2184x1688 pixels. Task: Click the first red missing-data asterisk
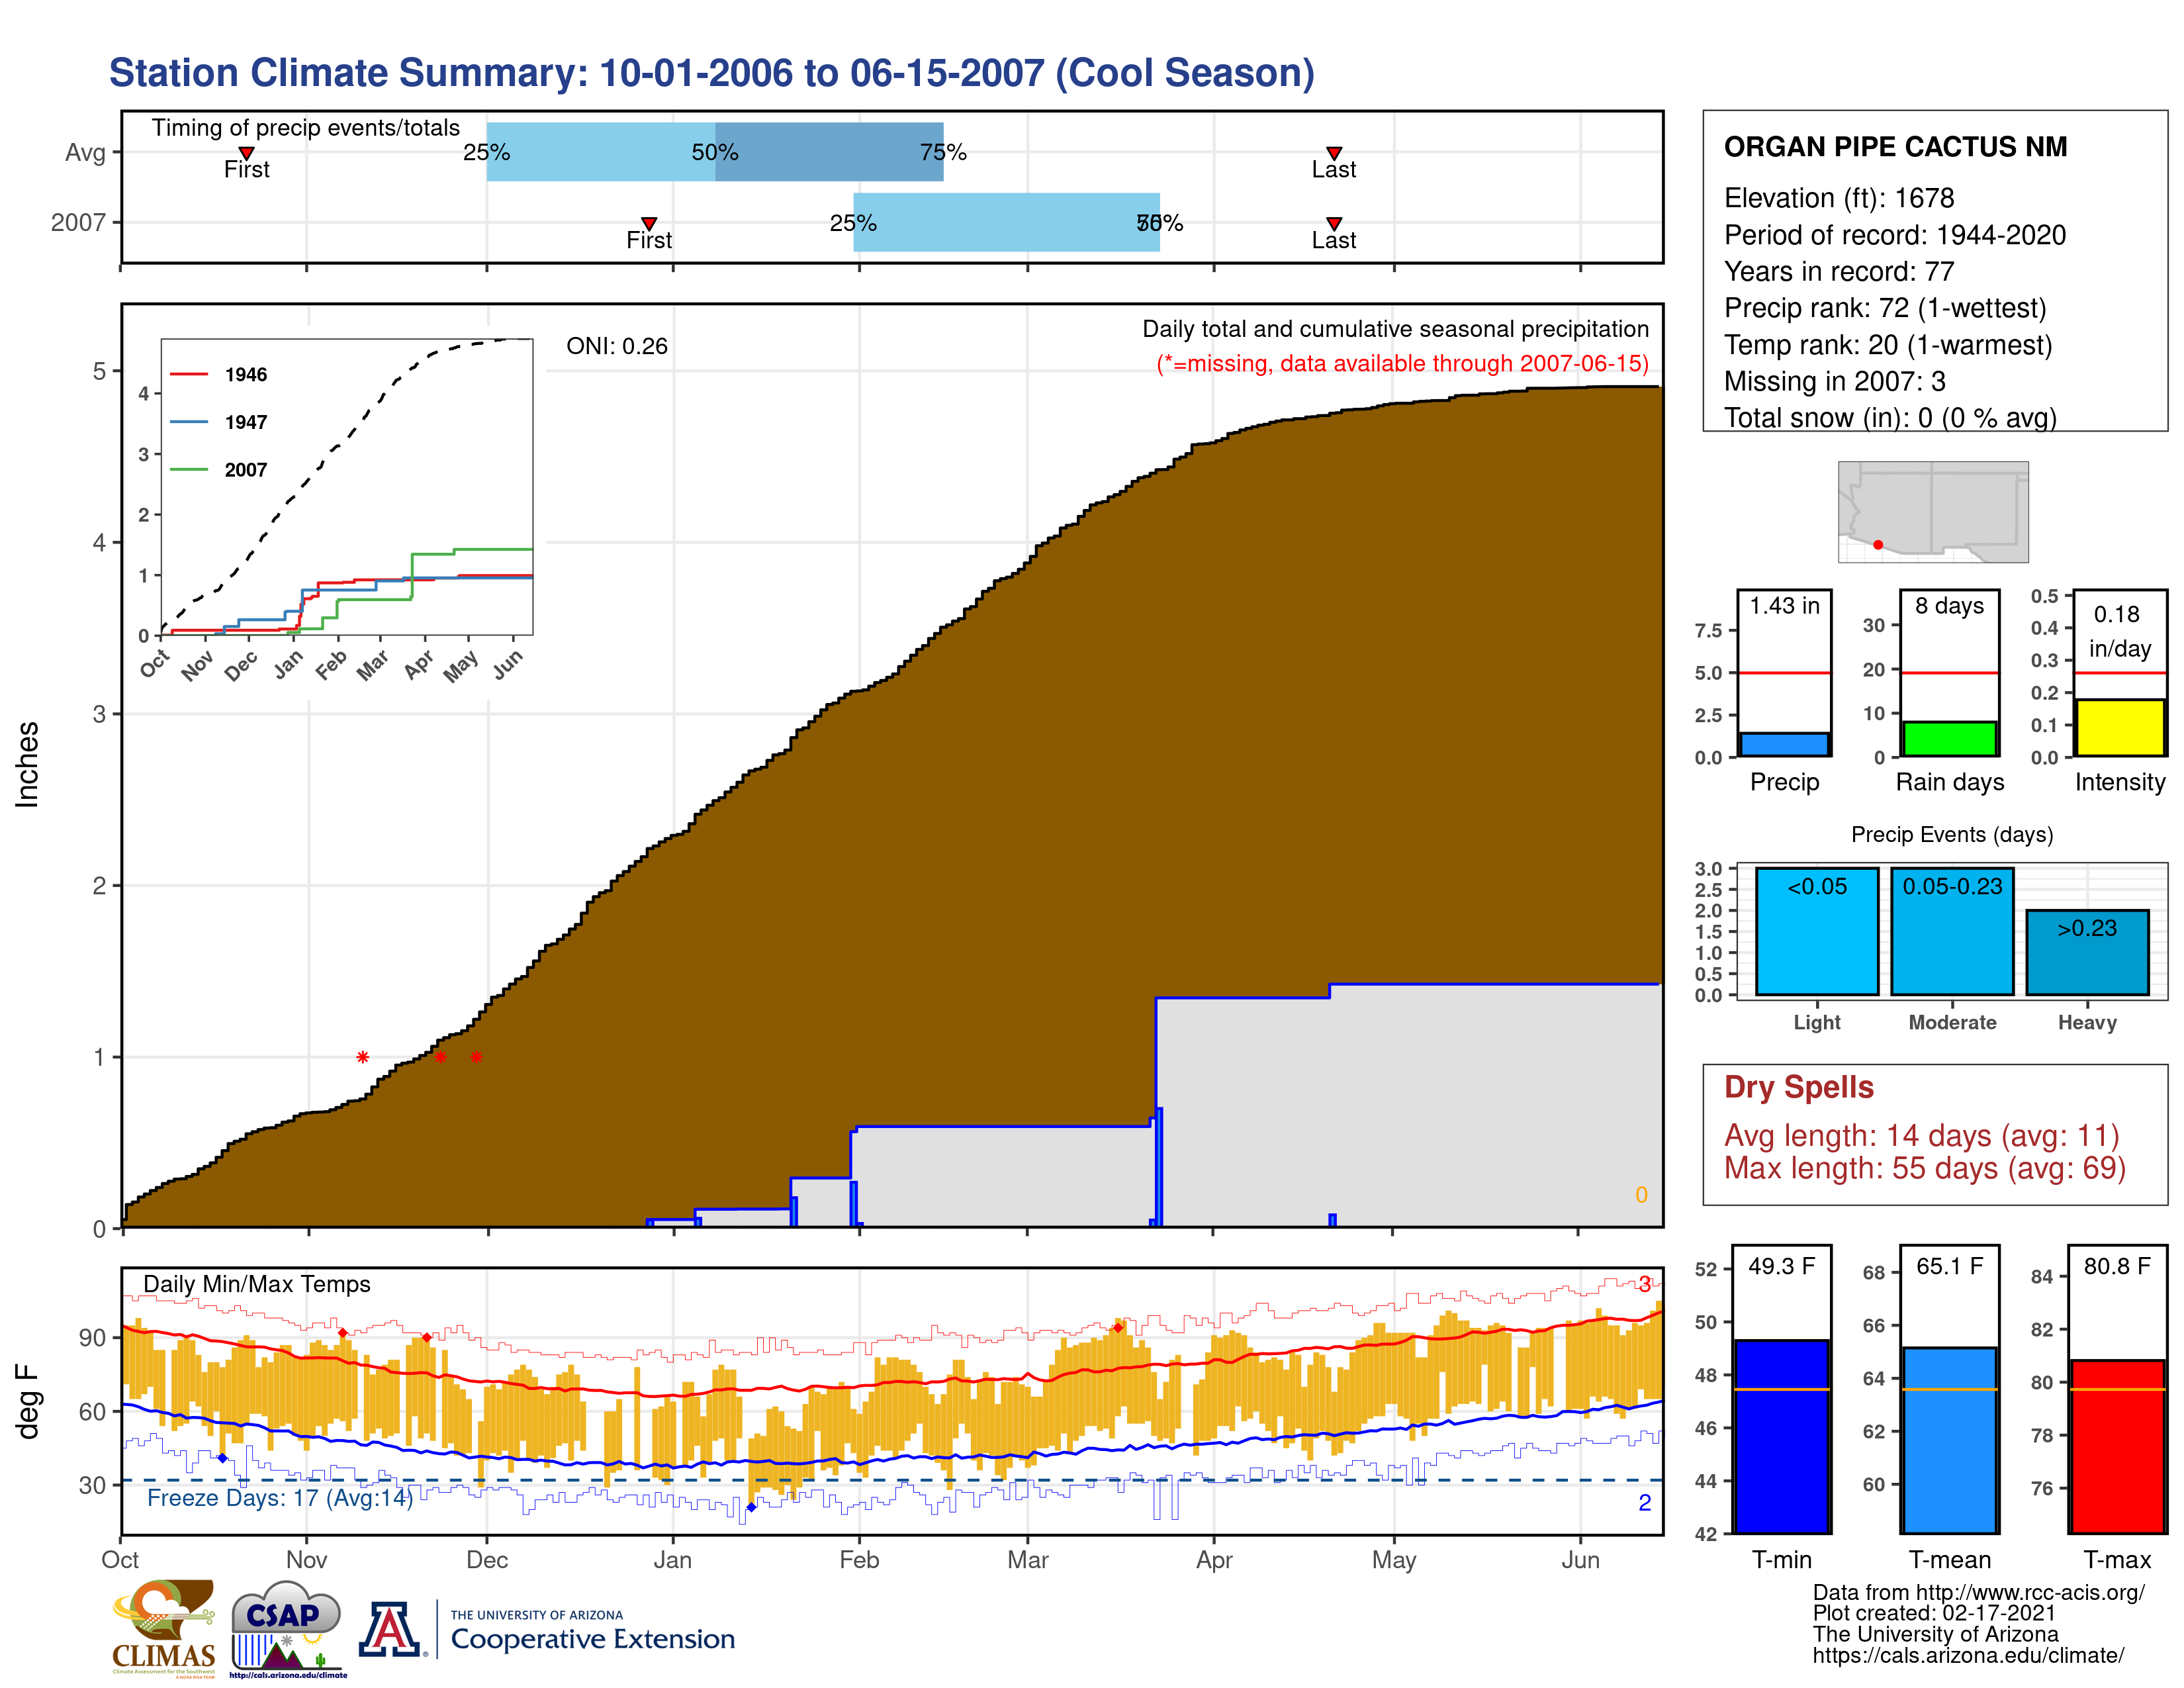coord(363,1057)
